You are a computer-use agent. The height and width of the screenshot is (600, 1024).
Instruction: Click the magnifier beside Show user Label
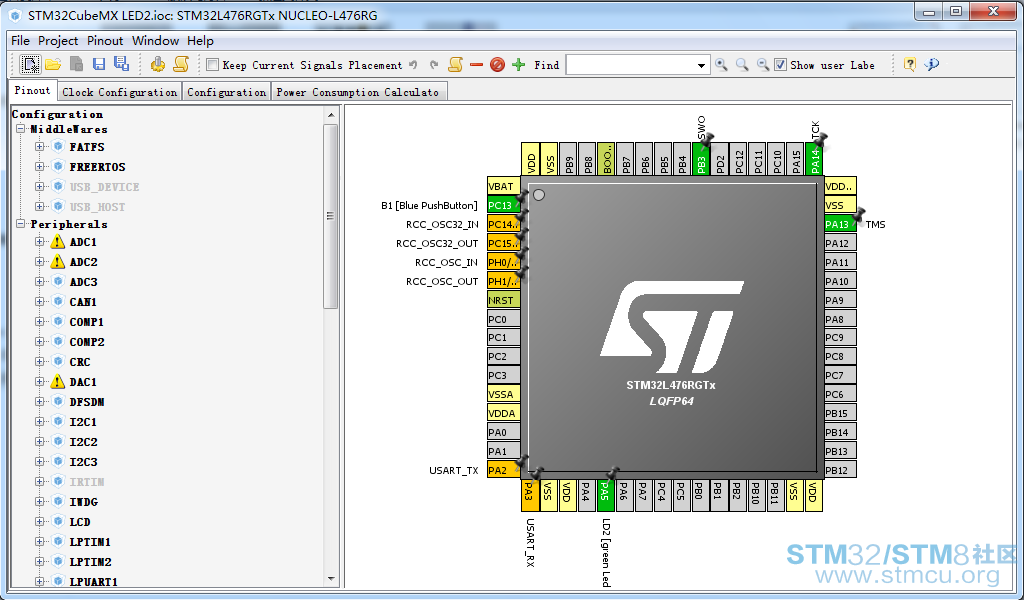(762, 65)
